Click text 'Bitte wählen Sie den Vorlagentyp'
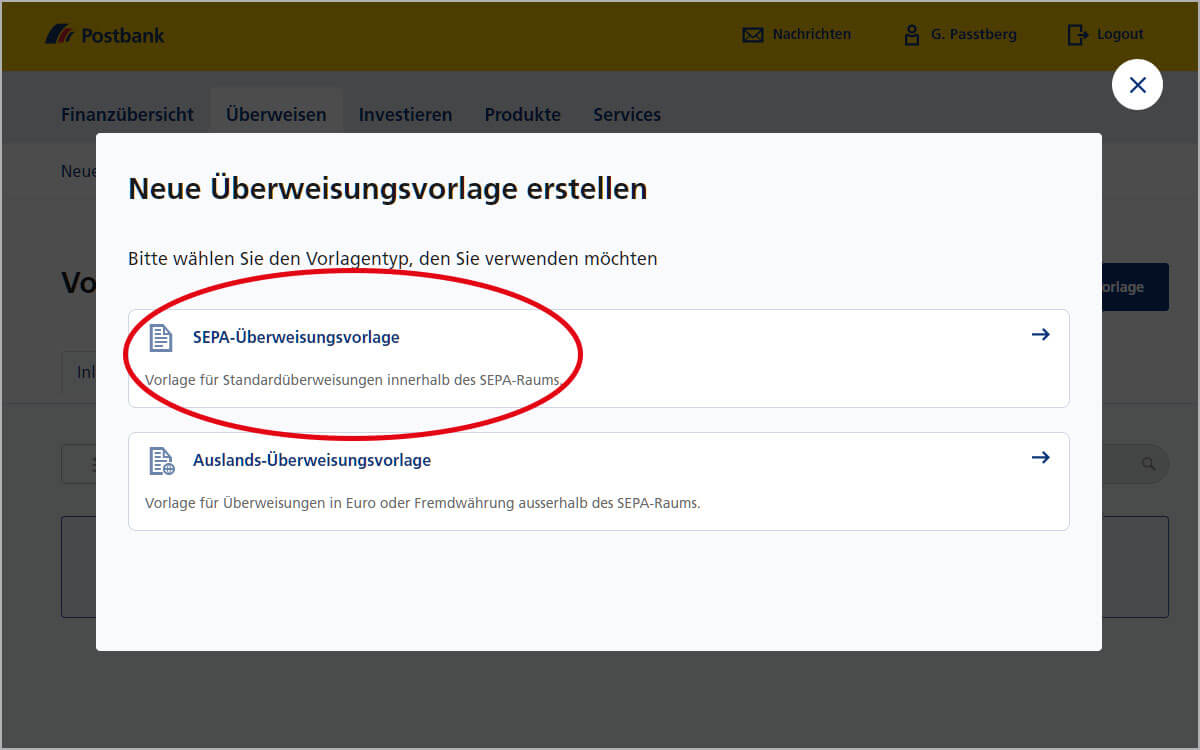Image resolution: width=1200 pixels, height=750 pixels. [x=269, y=259]
